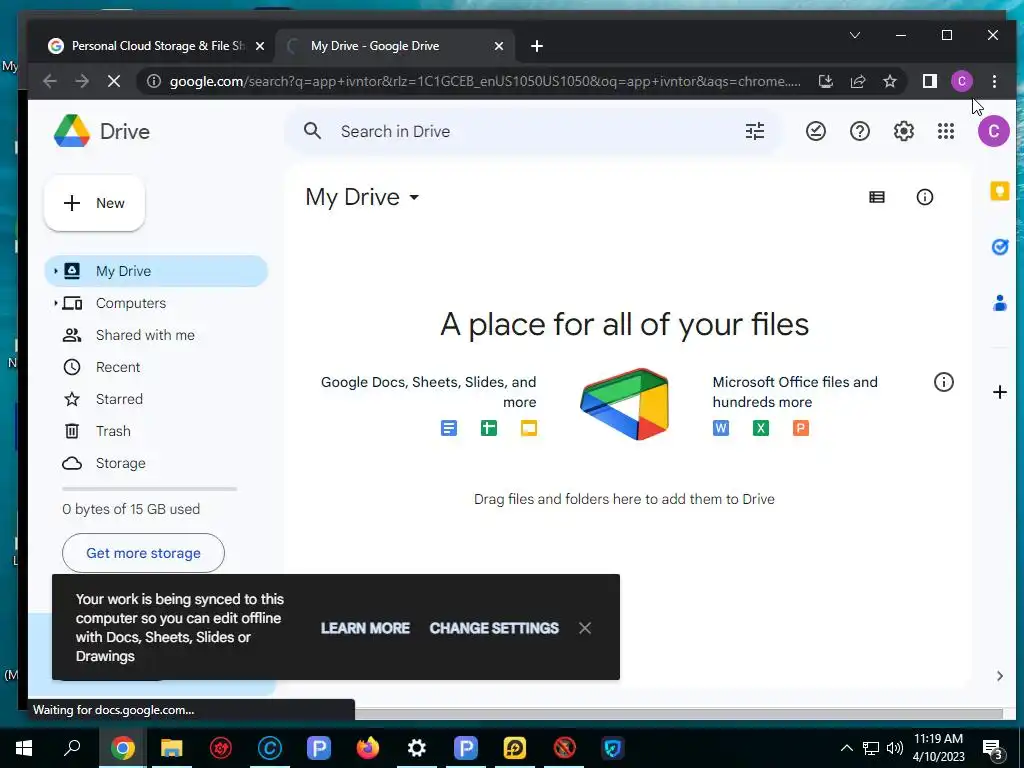Open the Windows Start menu
Viewport: 1024px width, 768px height.
click(24, 748)
